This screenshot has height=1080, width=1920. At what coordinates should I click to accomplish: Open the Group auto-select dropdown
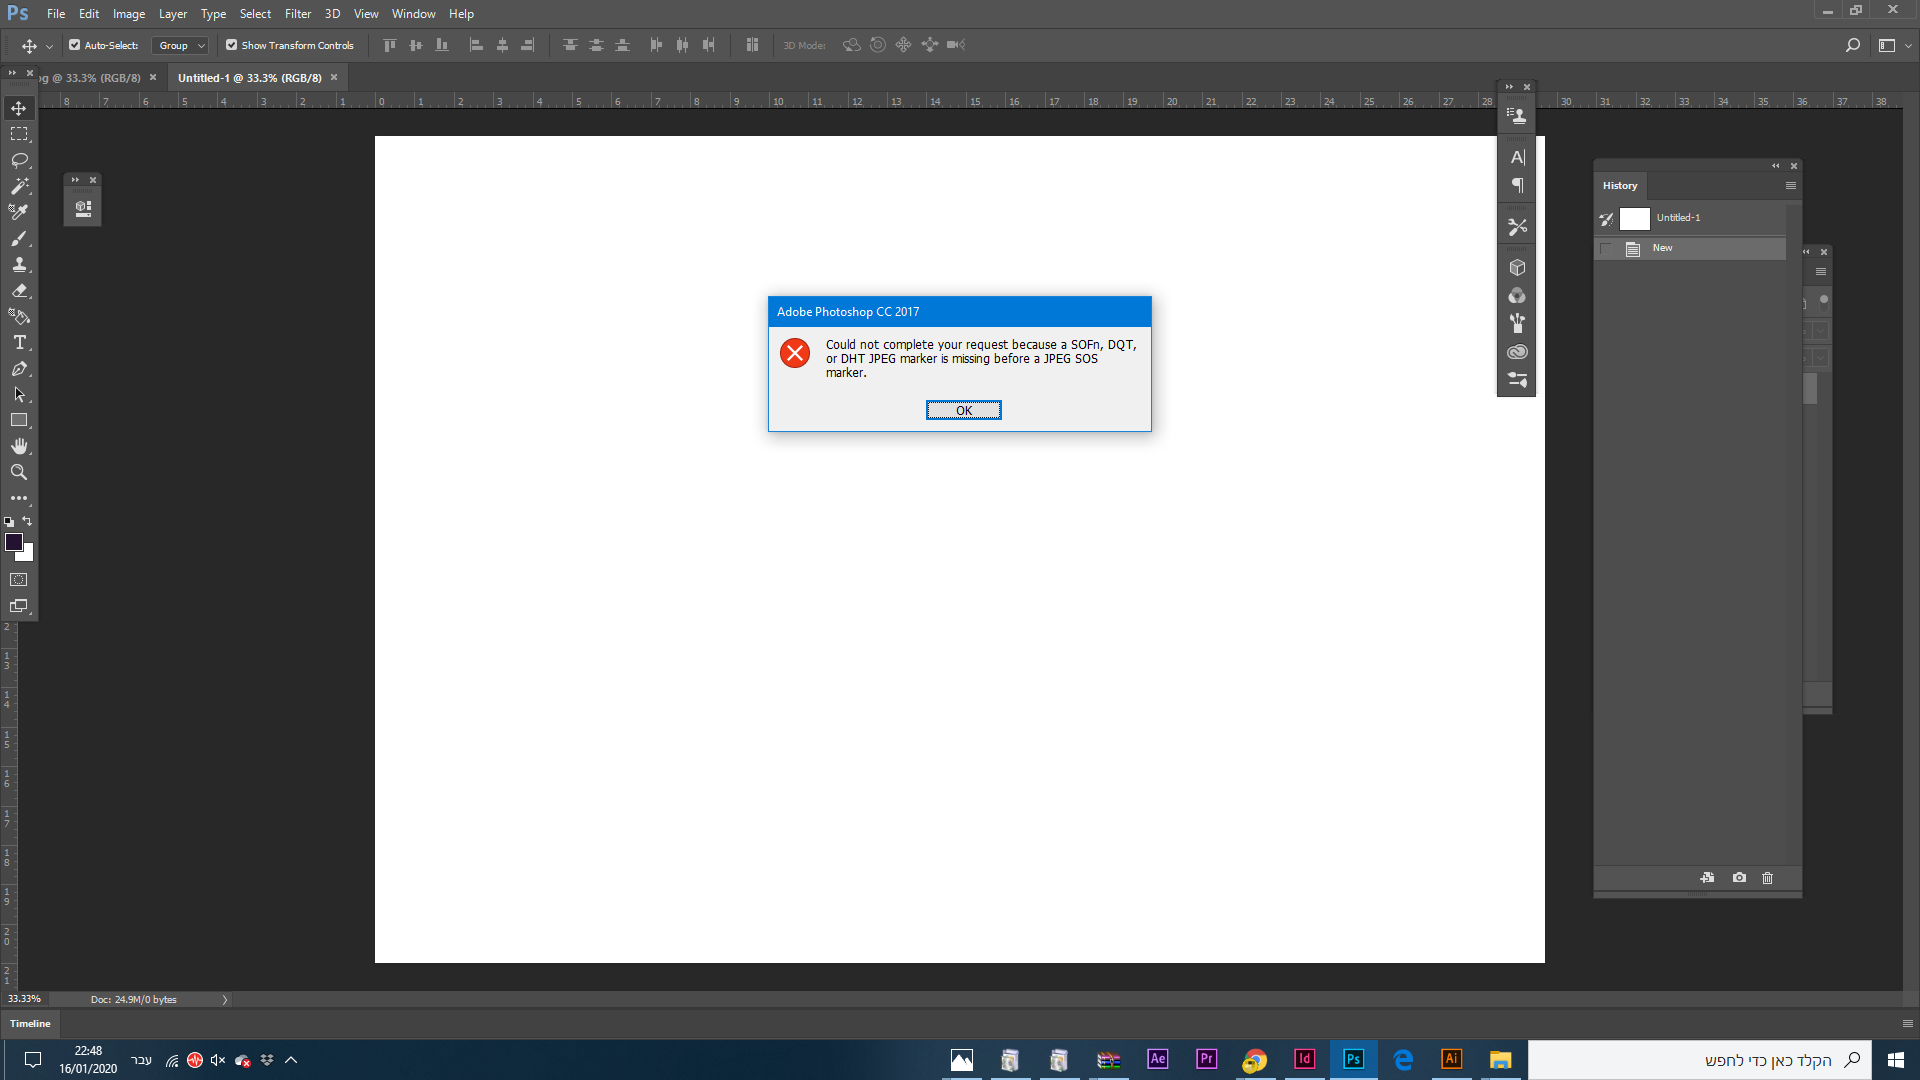coord(181,45)
